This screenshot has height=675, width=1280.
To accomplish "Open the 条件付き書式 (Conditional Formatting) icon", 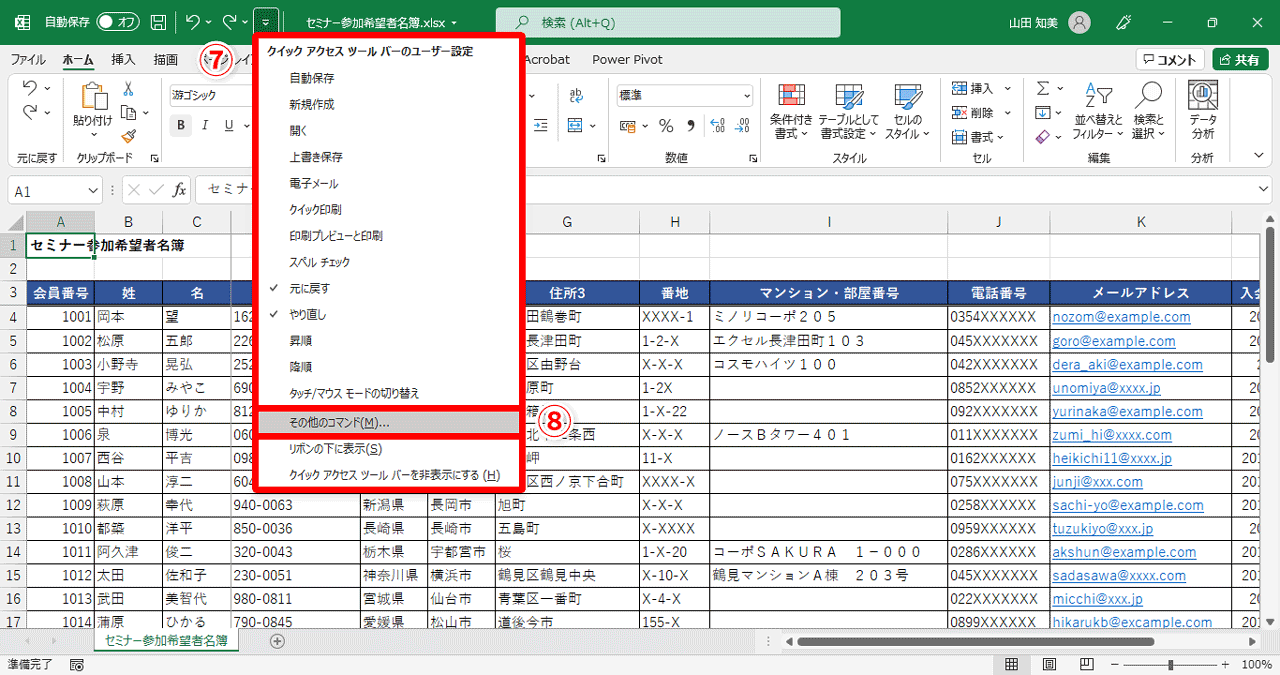I will [x=790, y=112].
